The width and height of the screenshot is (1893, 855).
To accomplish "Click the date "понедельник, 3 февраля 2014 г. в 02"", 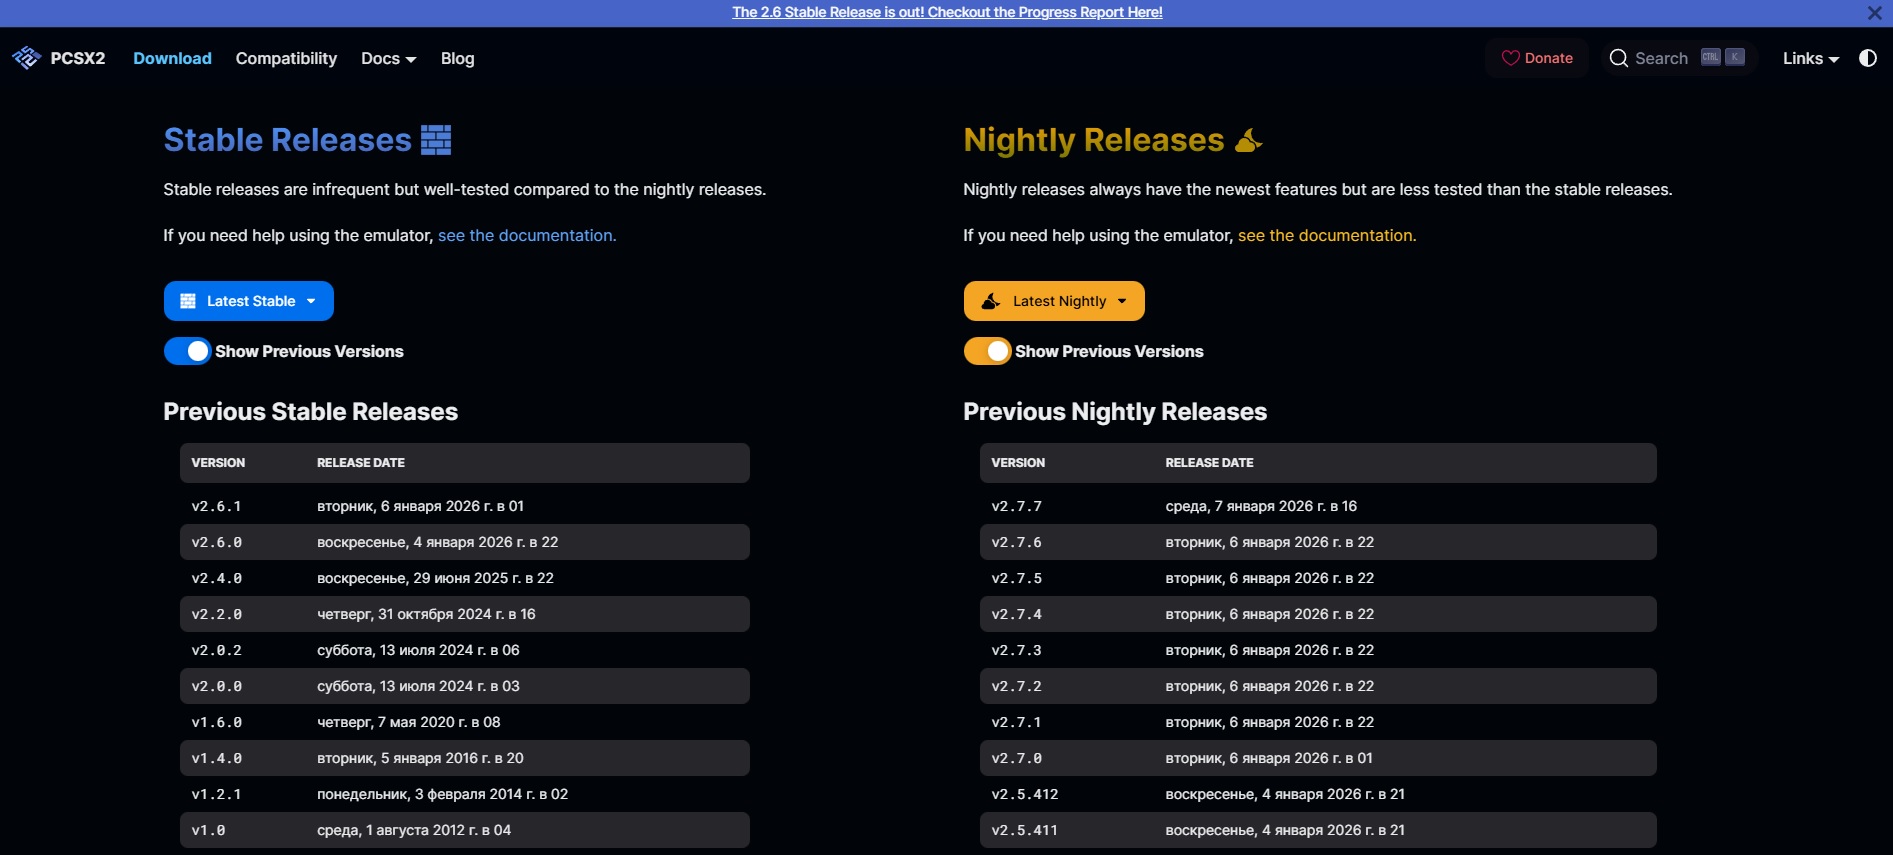I will click(x=442, y=794).
